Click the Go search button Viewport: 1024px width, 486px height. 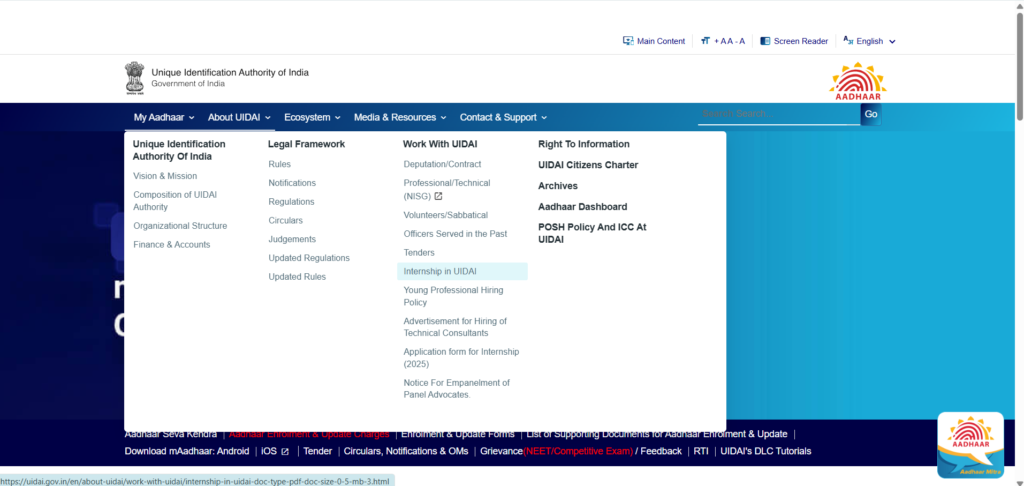[871, 114]
